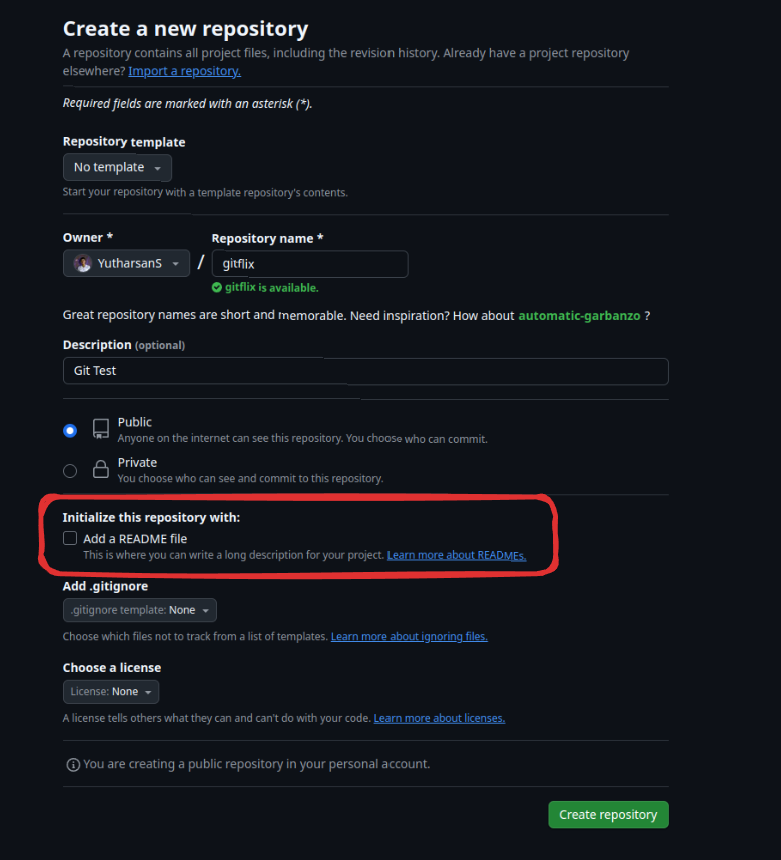This screenshot has width=781, height=860.
Task: Click the info icon beside public repository notice
Action: click(x=73, y=764)
